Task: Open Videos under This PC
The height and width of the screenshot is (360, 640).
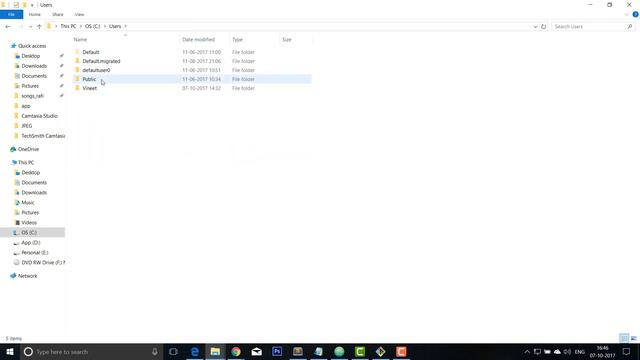Action: (x=29, y=223)
